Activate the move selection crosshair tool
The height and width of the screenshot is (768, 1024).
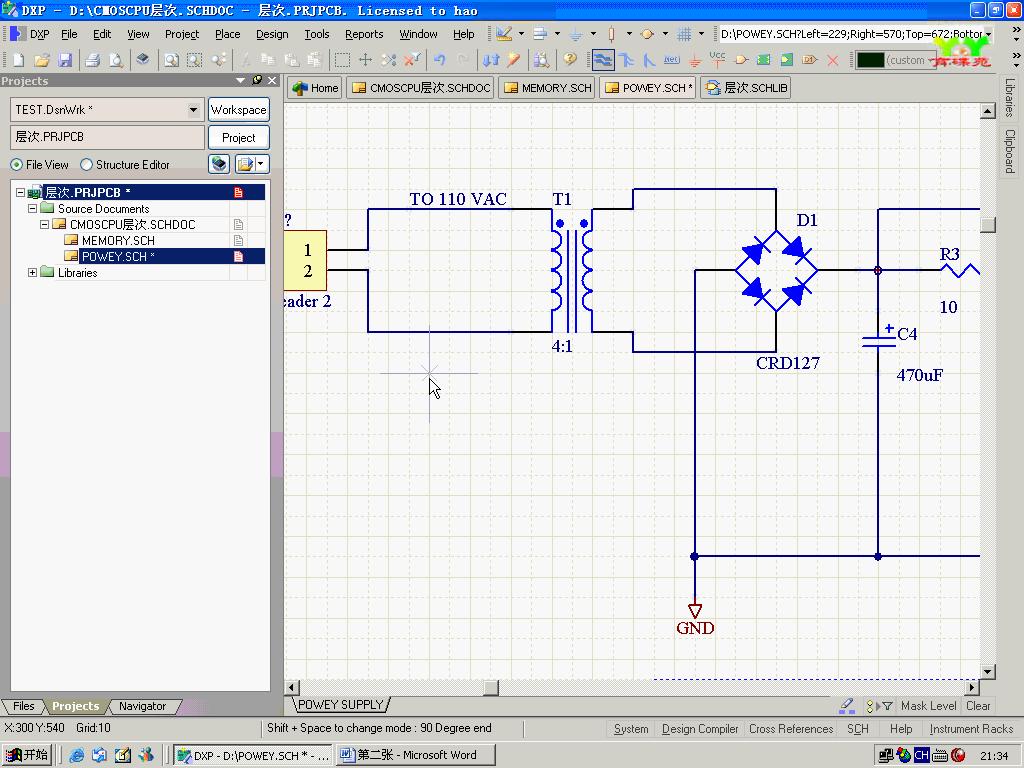[365, 60]
